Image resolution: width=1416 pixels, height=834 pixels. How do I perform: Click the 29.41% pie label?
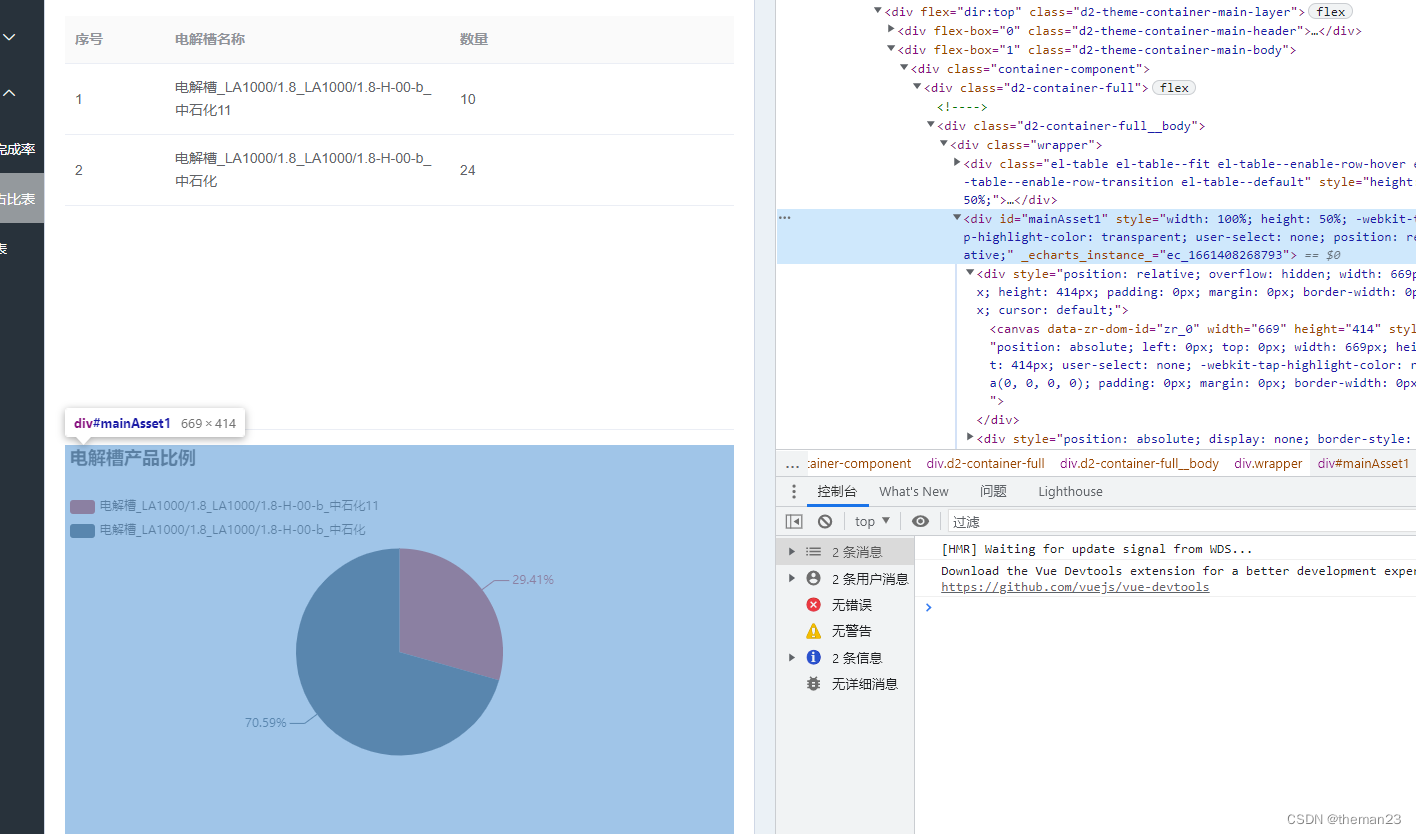(x=533, y=579)
